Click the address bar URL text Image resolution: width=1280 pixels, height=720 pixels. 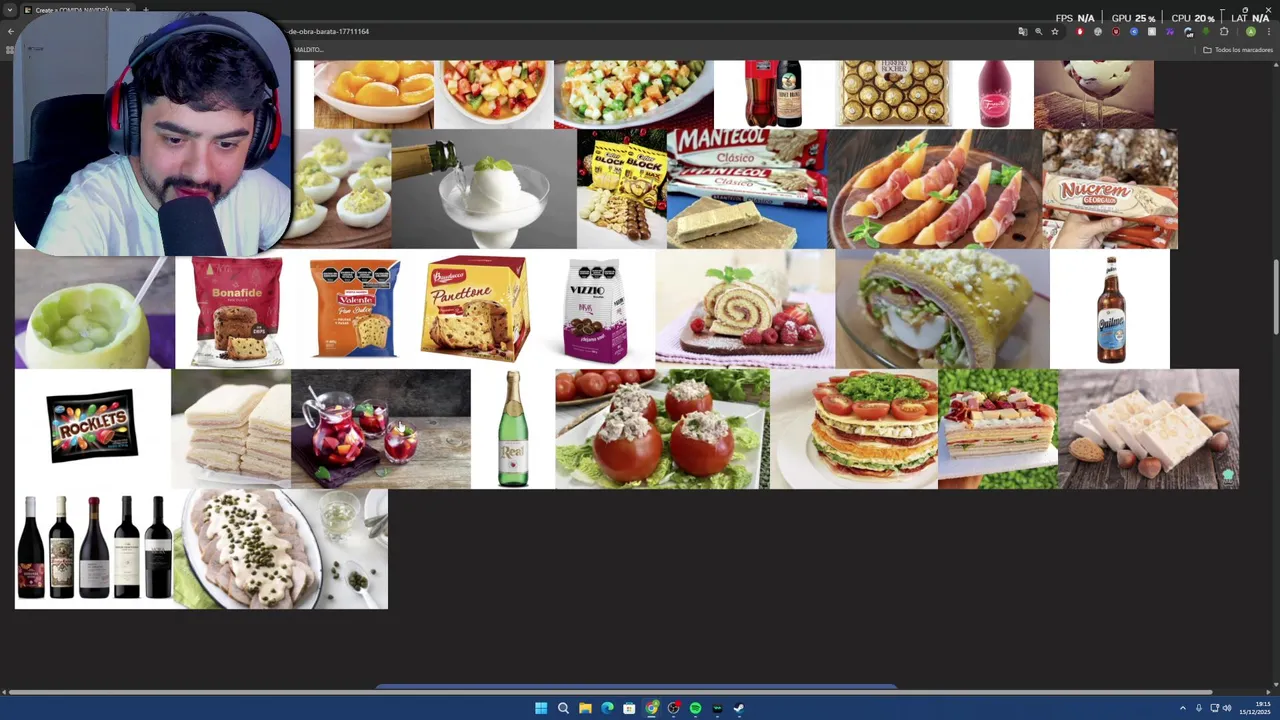329,32
